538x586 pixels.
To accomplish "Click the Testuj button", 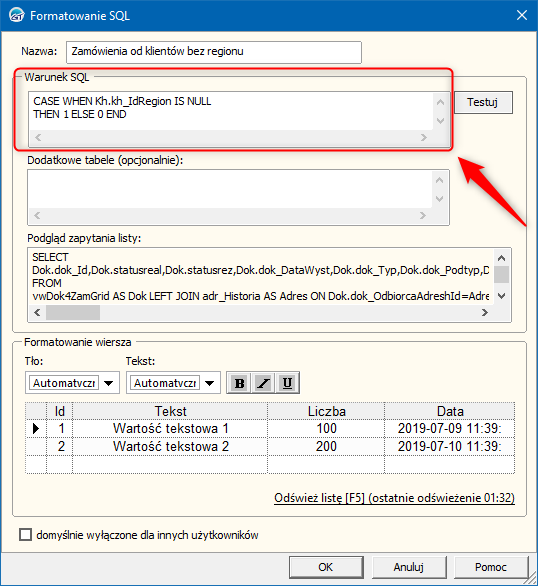I will pos(483,102).
